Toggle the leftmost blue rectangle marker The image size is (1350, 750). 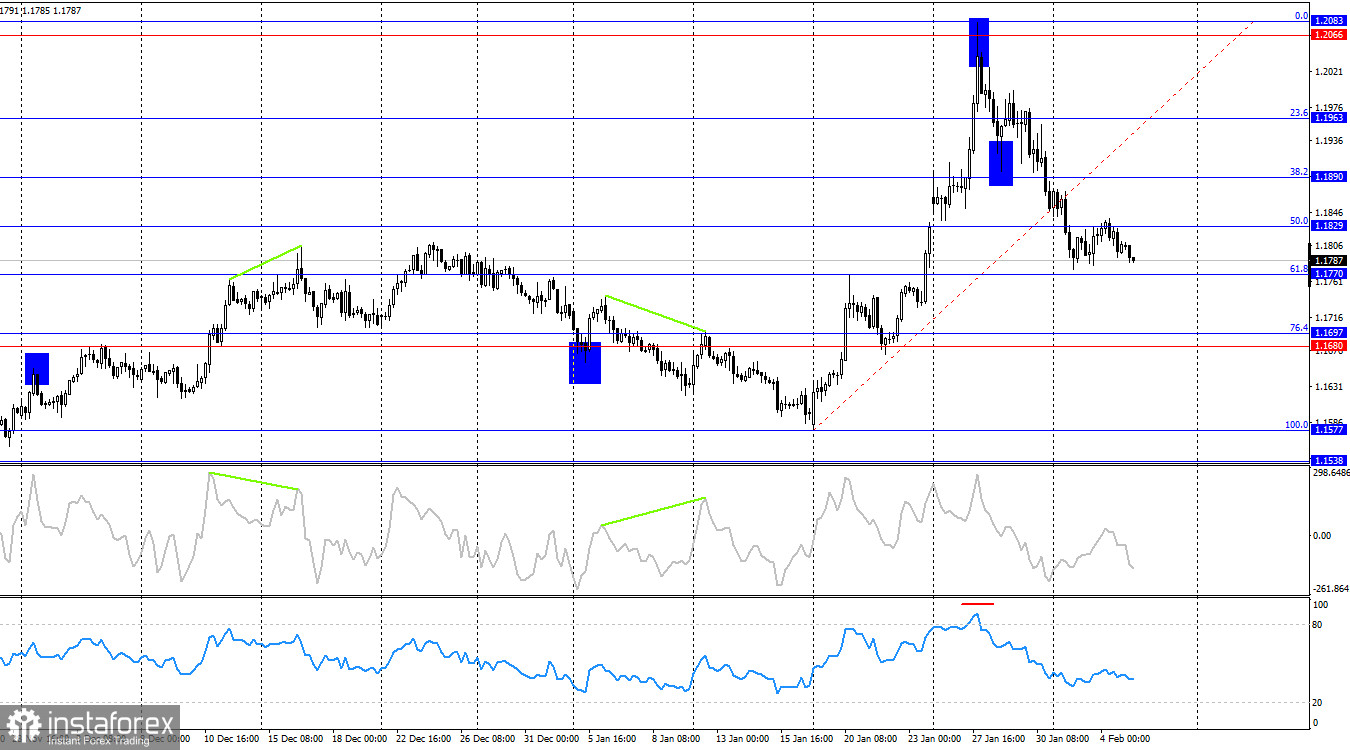click(x=36, y=370)
